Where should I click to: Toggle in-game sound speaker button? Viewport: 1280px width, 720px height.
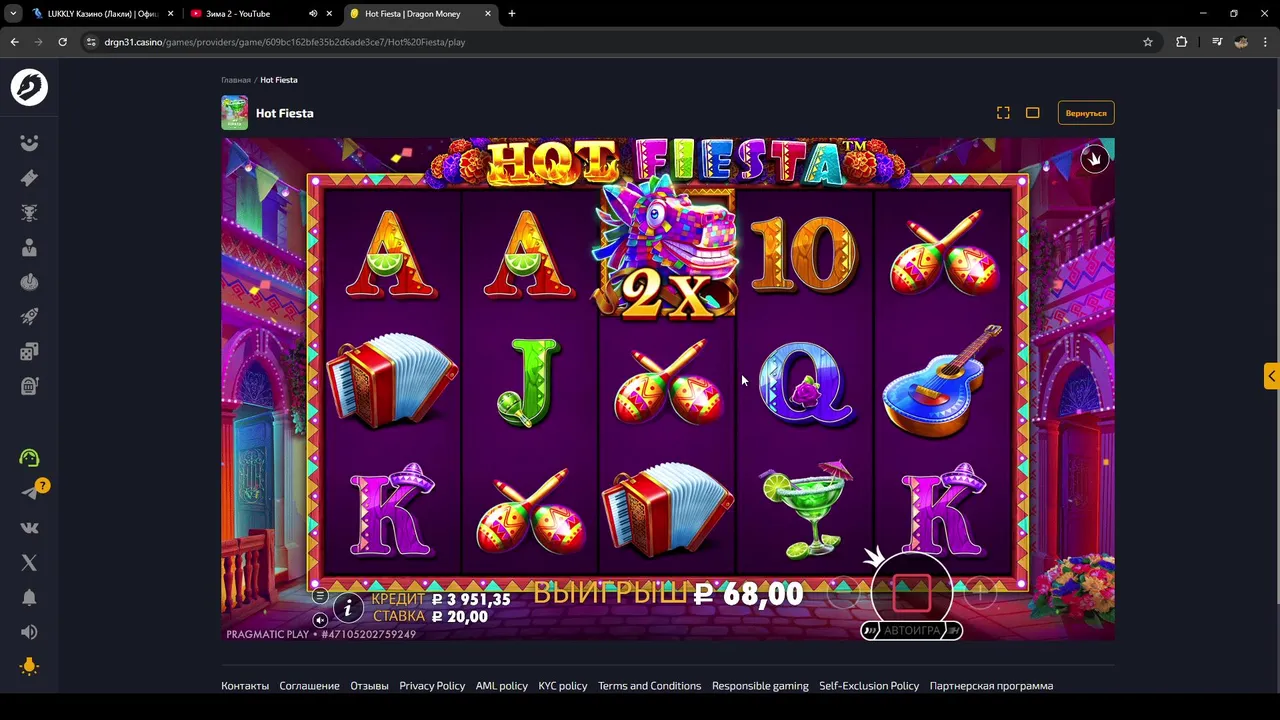click(319, 620)
